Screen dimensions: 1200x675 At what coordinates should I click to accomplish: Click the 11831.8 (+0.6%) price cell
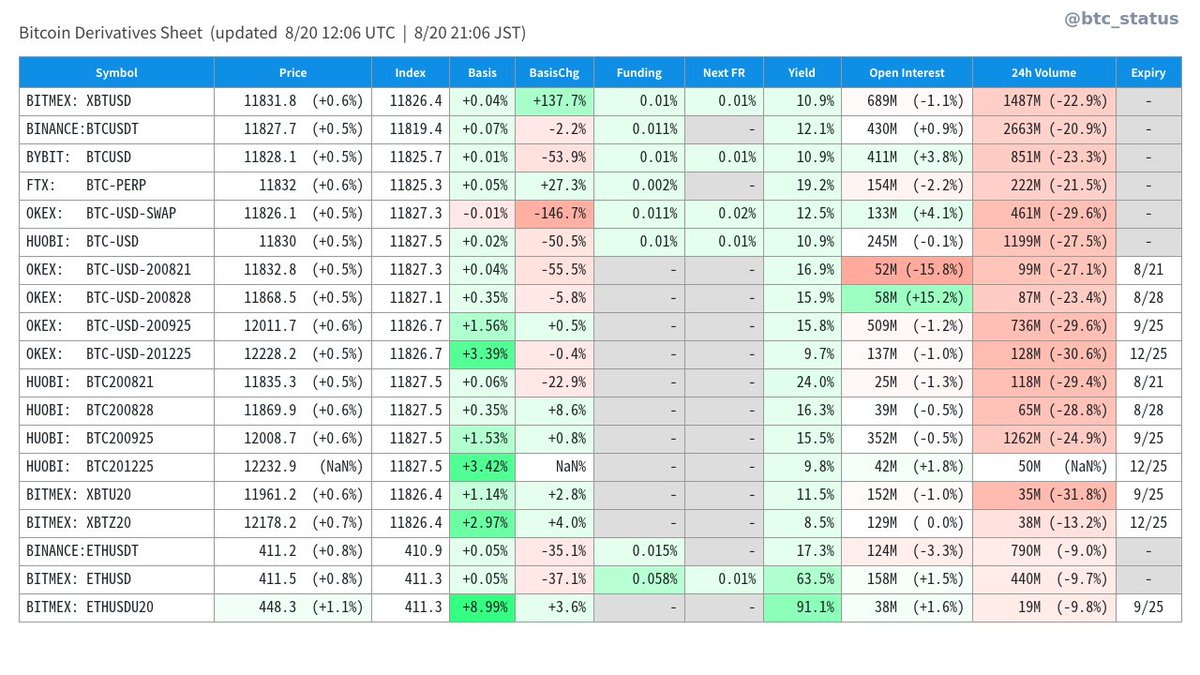293,101
